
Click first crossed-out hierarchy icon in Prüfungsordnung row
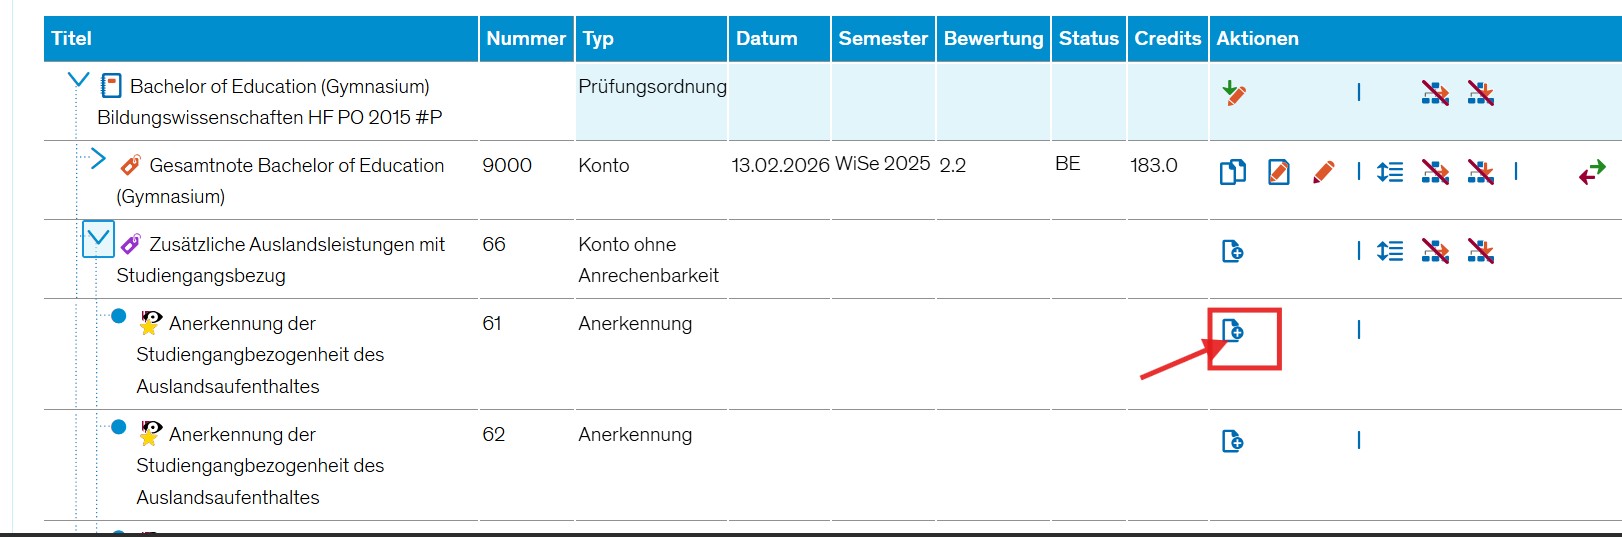point(1435,93)
